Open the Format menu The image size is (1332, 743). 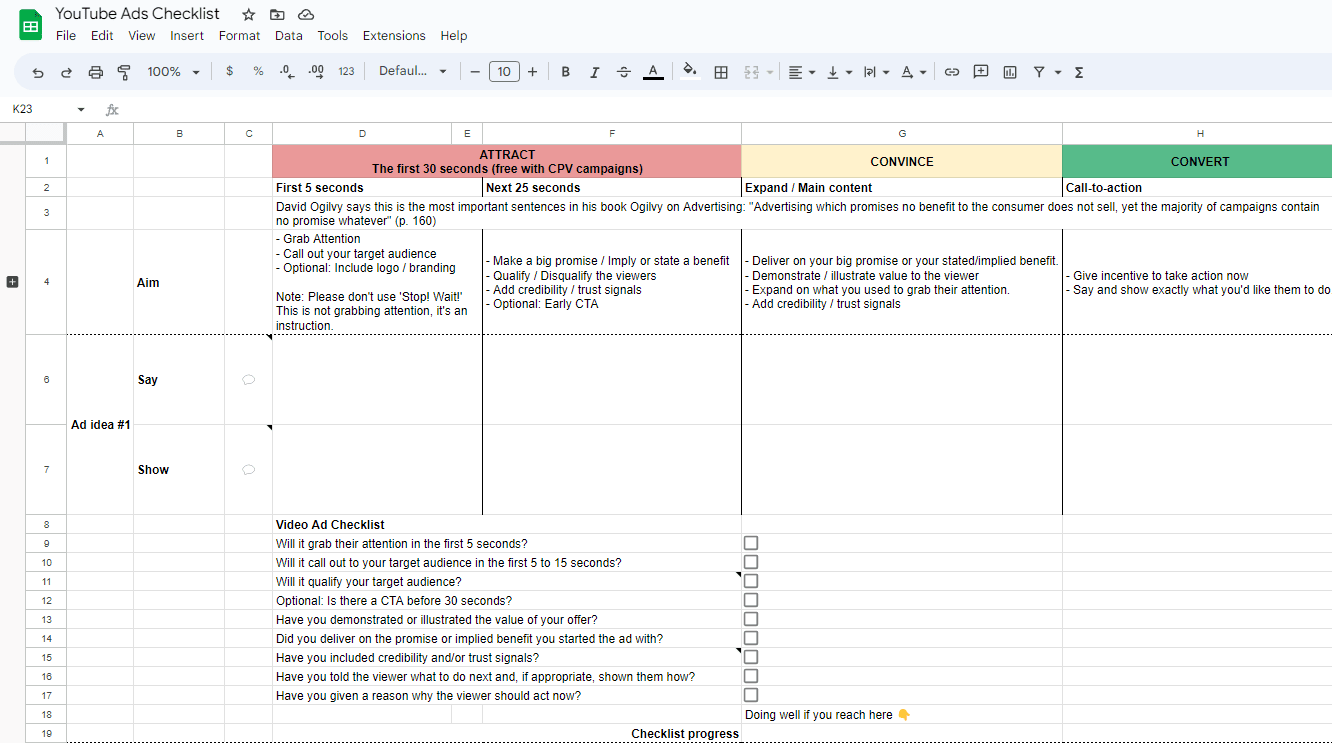(x=239, y=35)
